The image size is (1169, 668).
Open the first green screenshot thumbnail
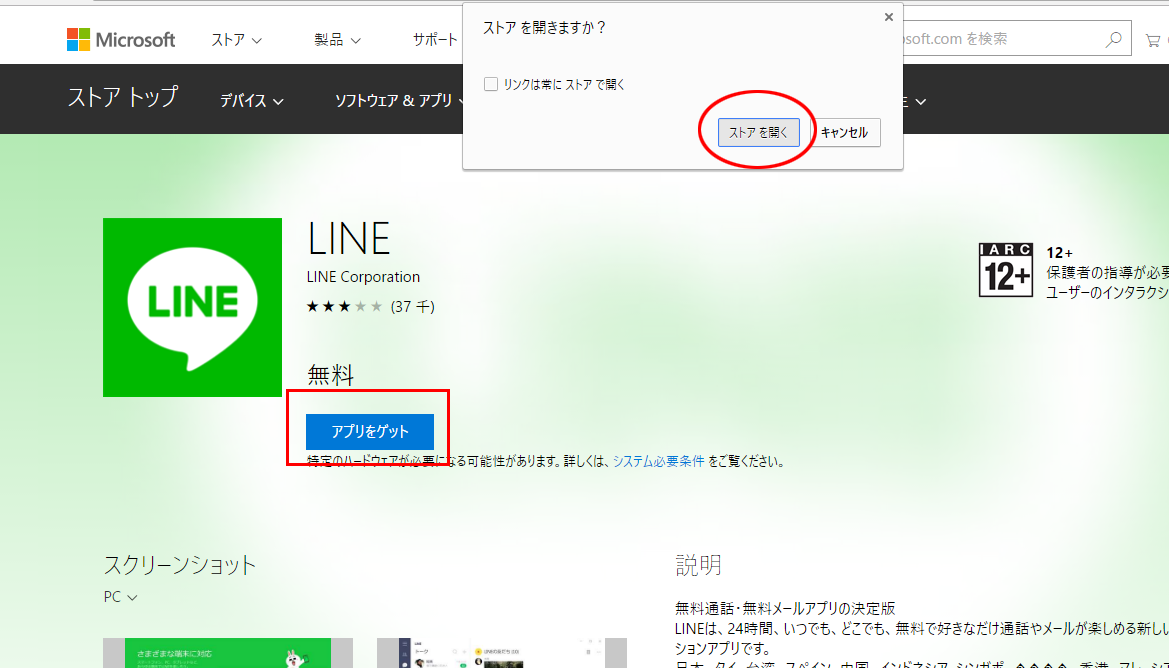228,653
